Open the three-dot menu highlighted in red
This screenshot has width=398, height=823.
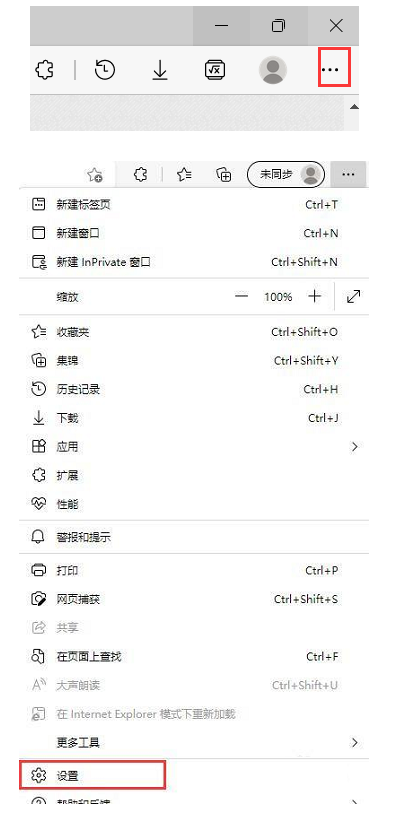tap(334, 70)
